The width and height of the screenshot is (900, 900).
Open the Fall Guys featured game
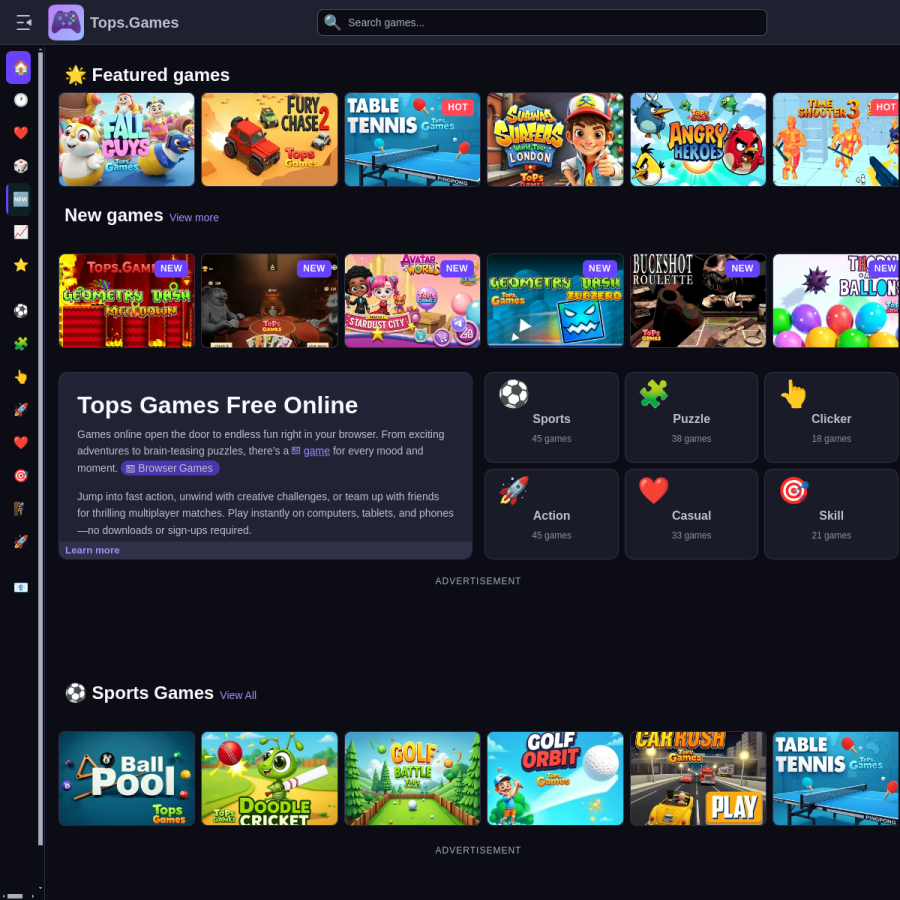127,139
